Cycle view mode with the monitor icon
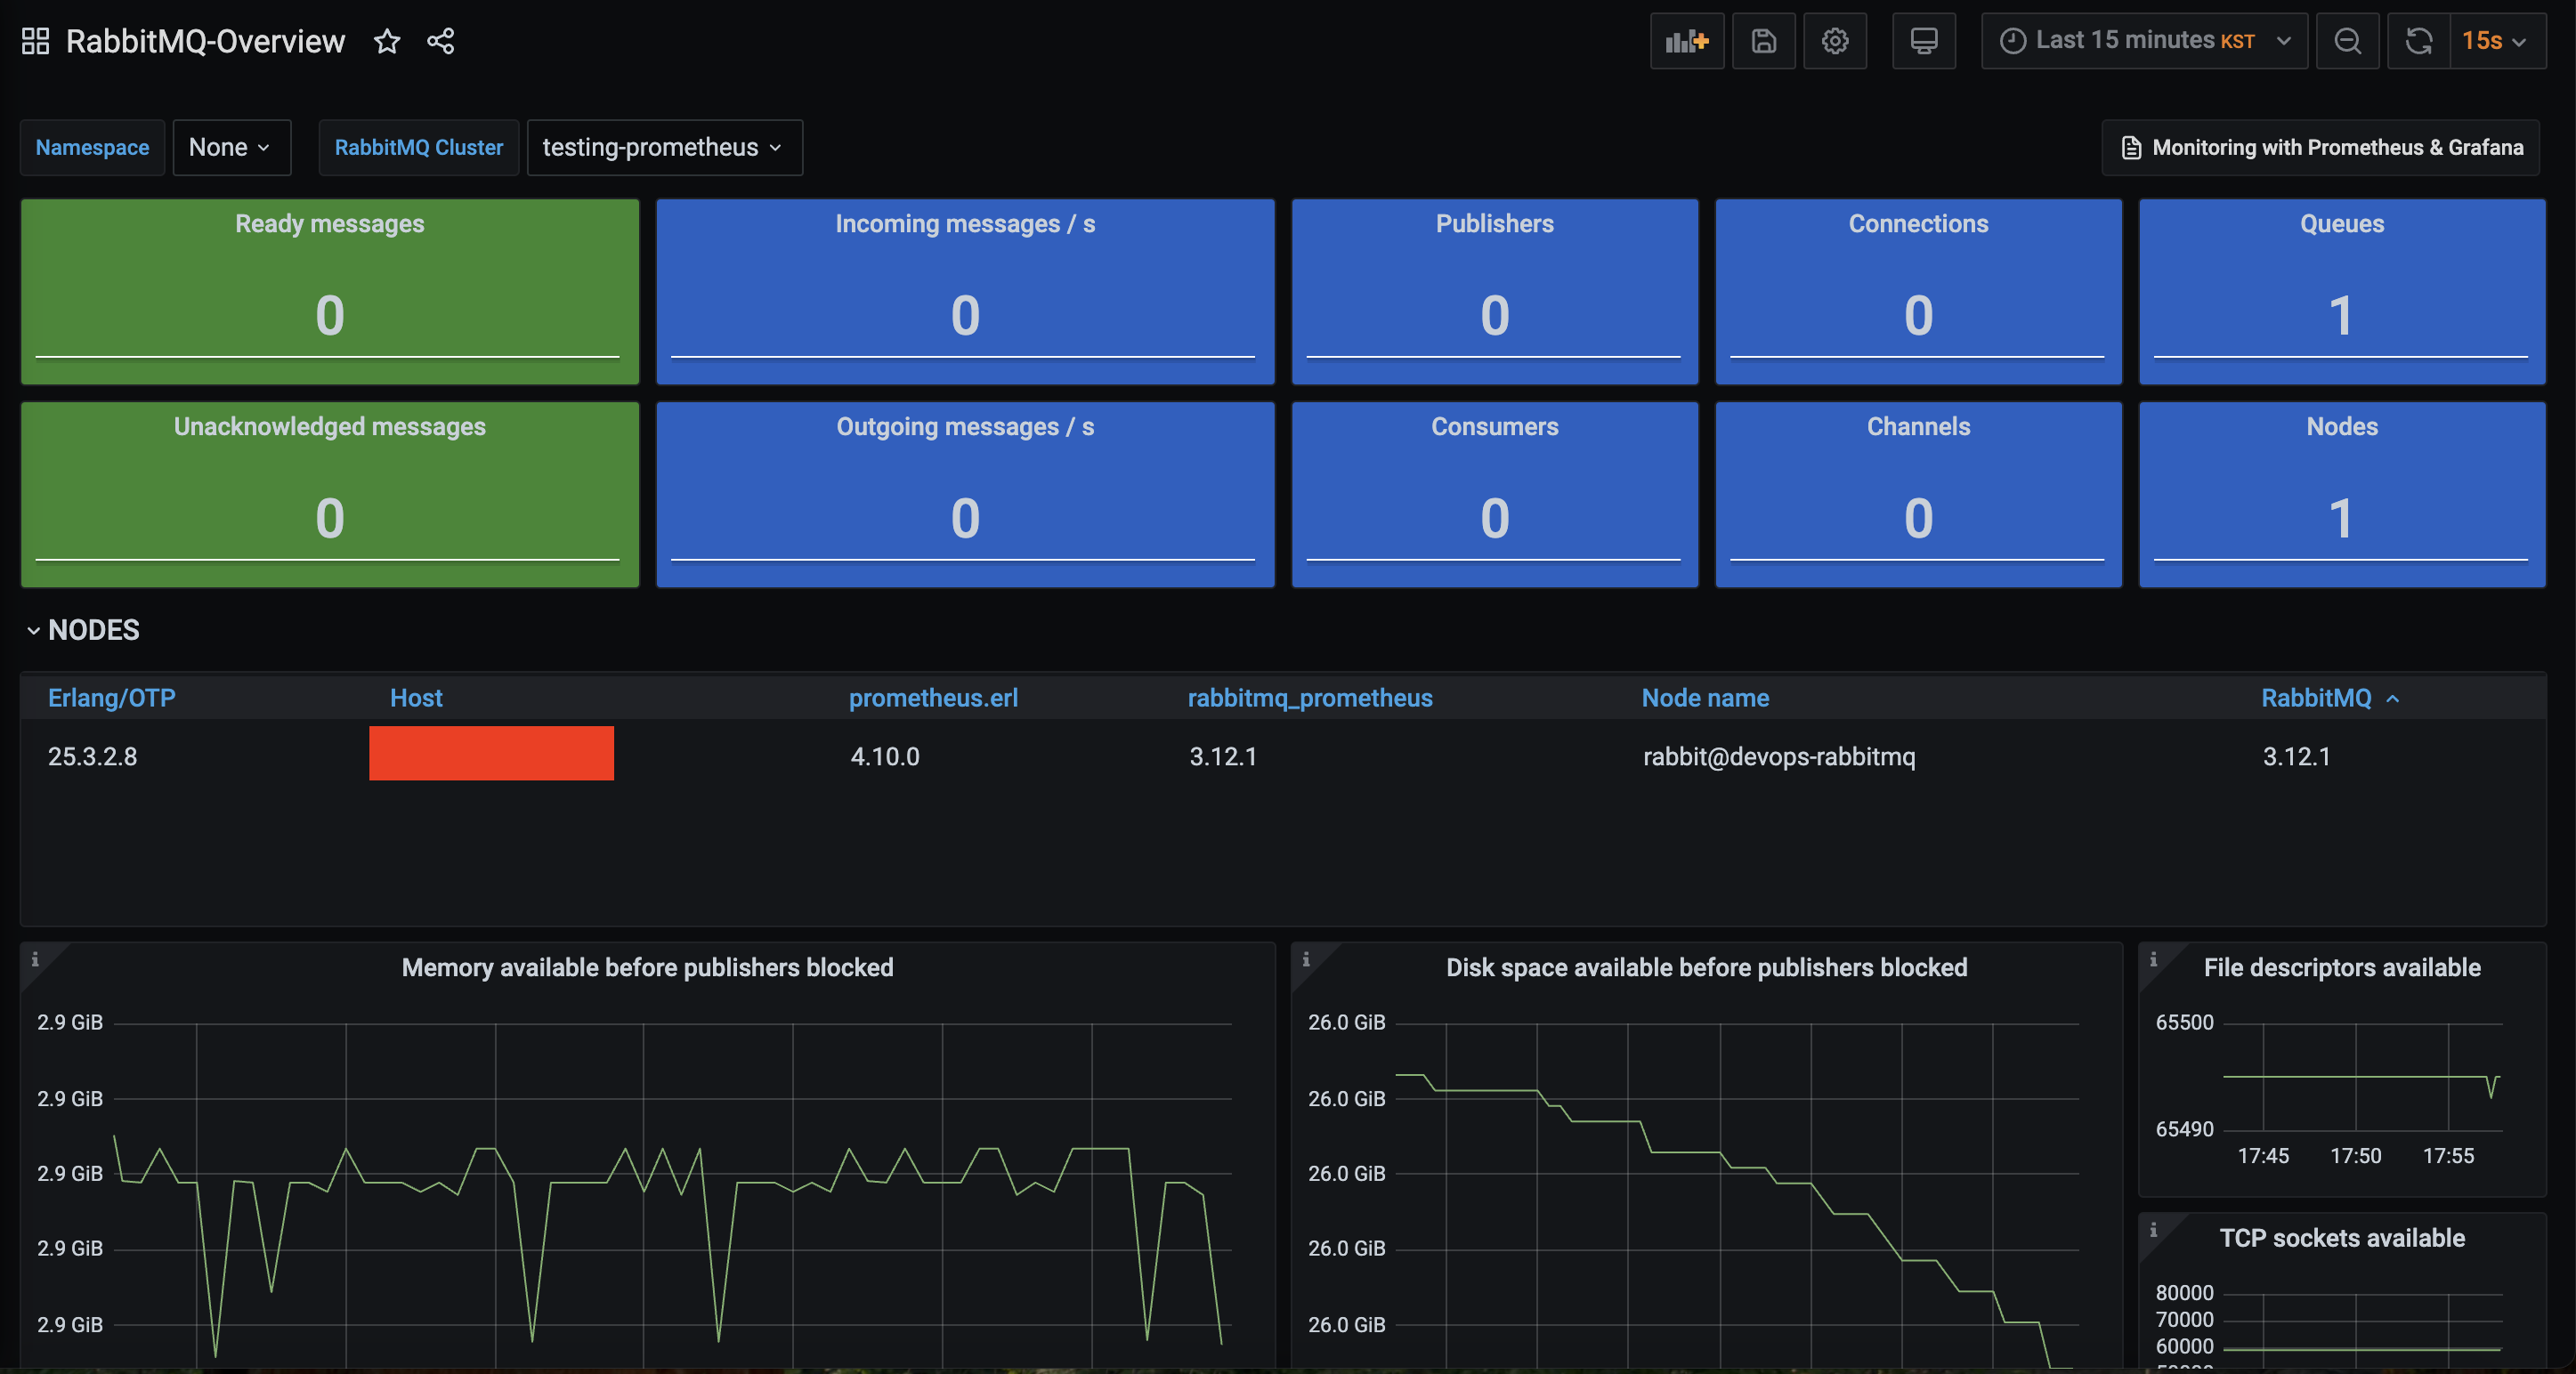Image resolution: width=2576 pixels, height=1374 pixels. (x=1923, y=41)
